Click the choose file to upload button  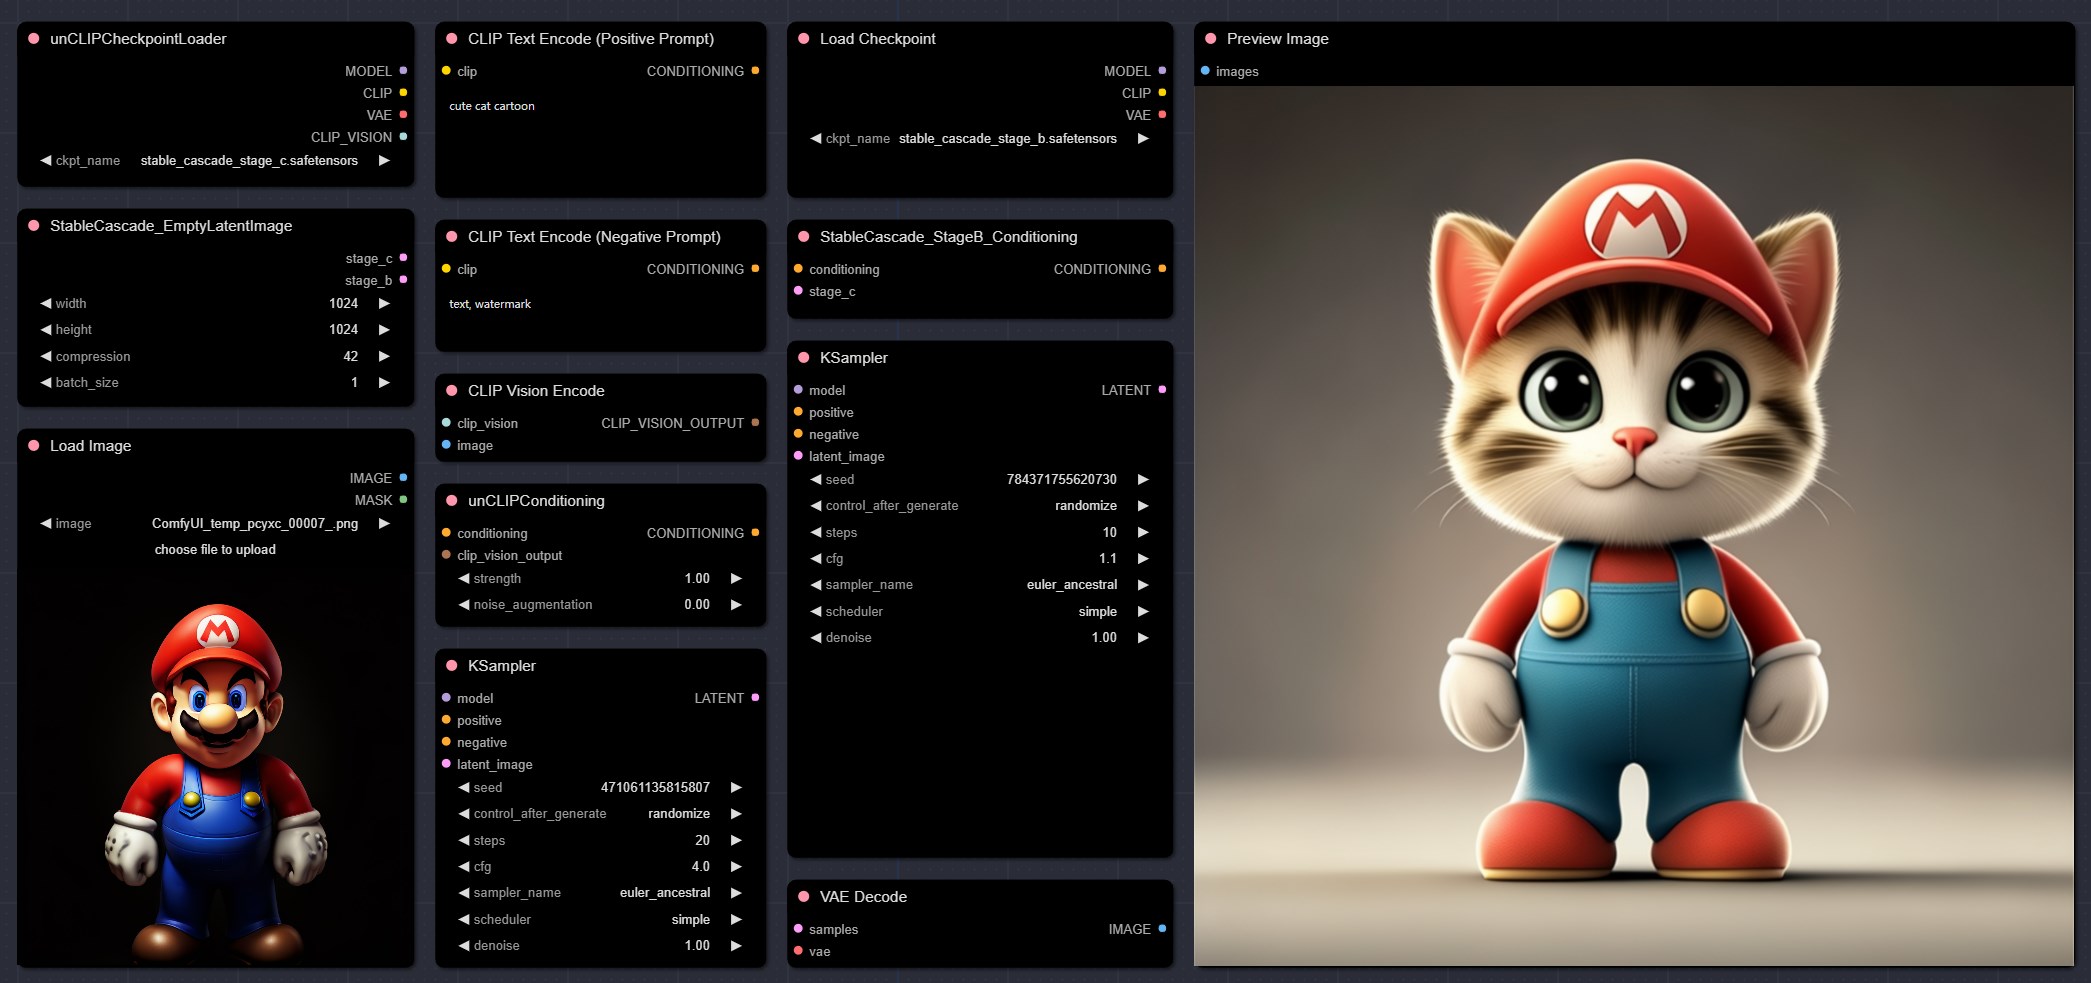tap(215, 550)
